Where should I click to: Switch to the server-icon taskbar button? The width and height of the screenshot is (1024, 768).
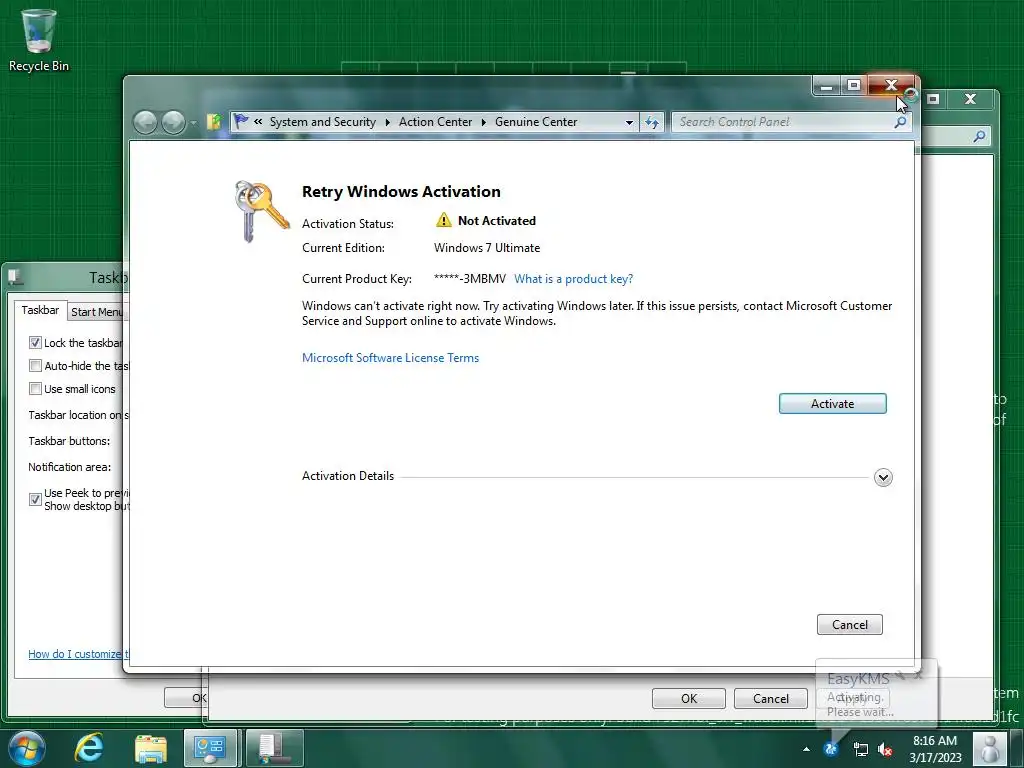274,748
